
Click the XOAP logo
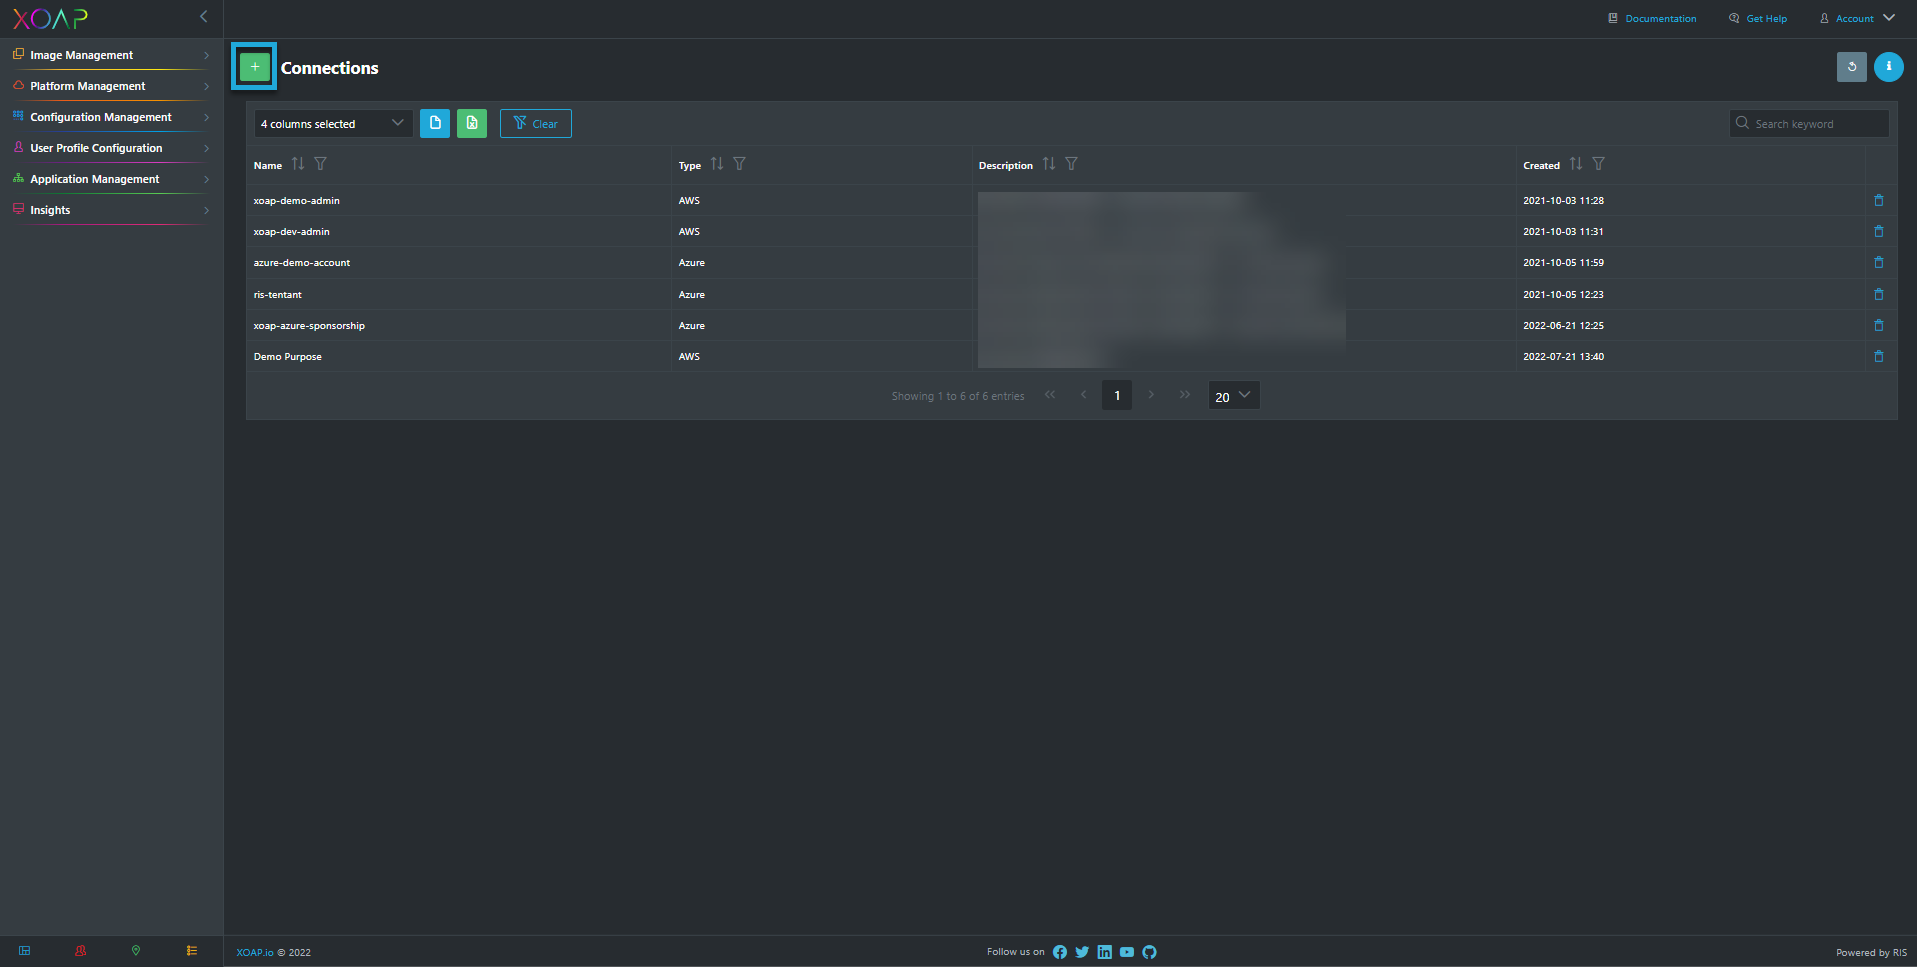[x=50, y=18]
